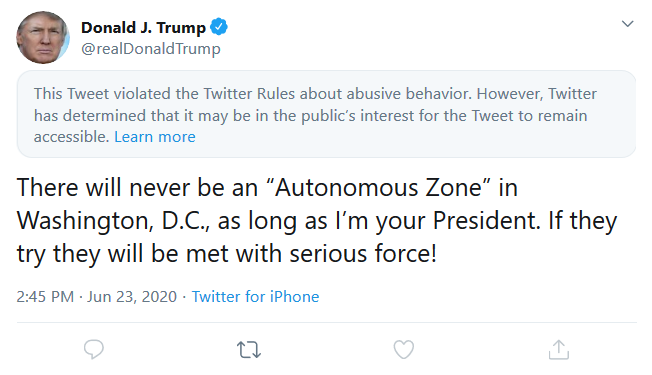
Task: Expand the tweet options chevron menu
Action: pos(627,24)
